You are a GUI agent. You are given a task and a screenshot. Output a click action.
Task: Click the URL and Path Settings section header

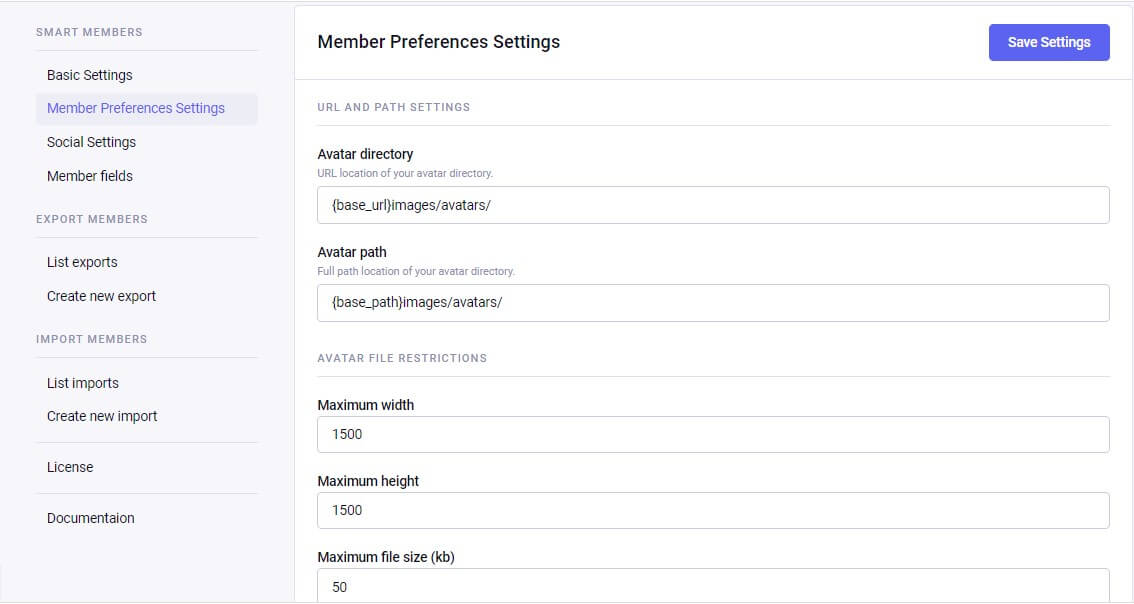pyautogui.click(x=393, y=107)
